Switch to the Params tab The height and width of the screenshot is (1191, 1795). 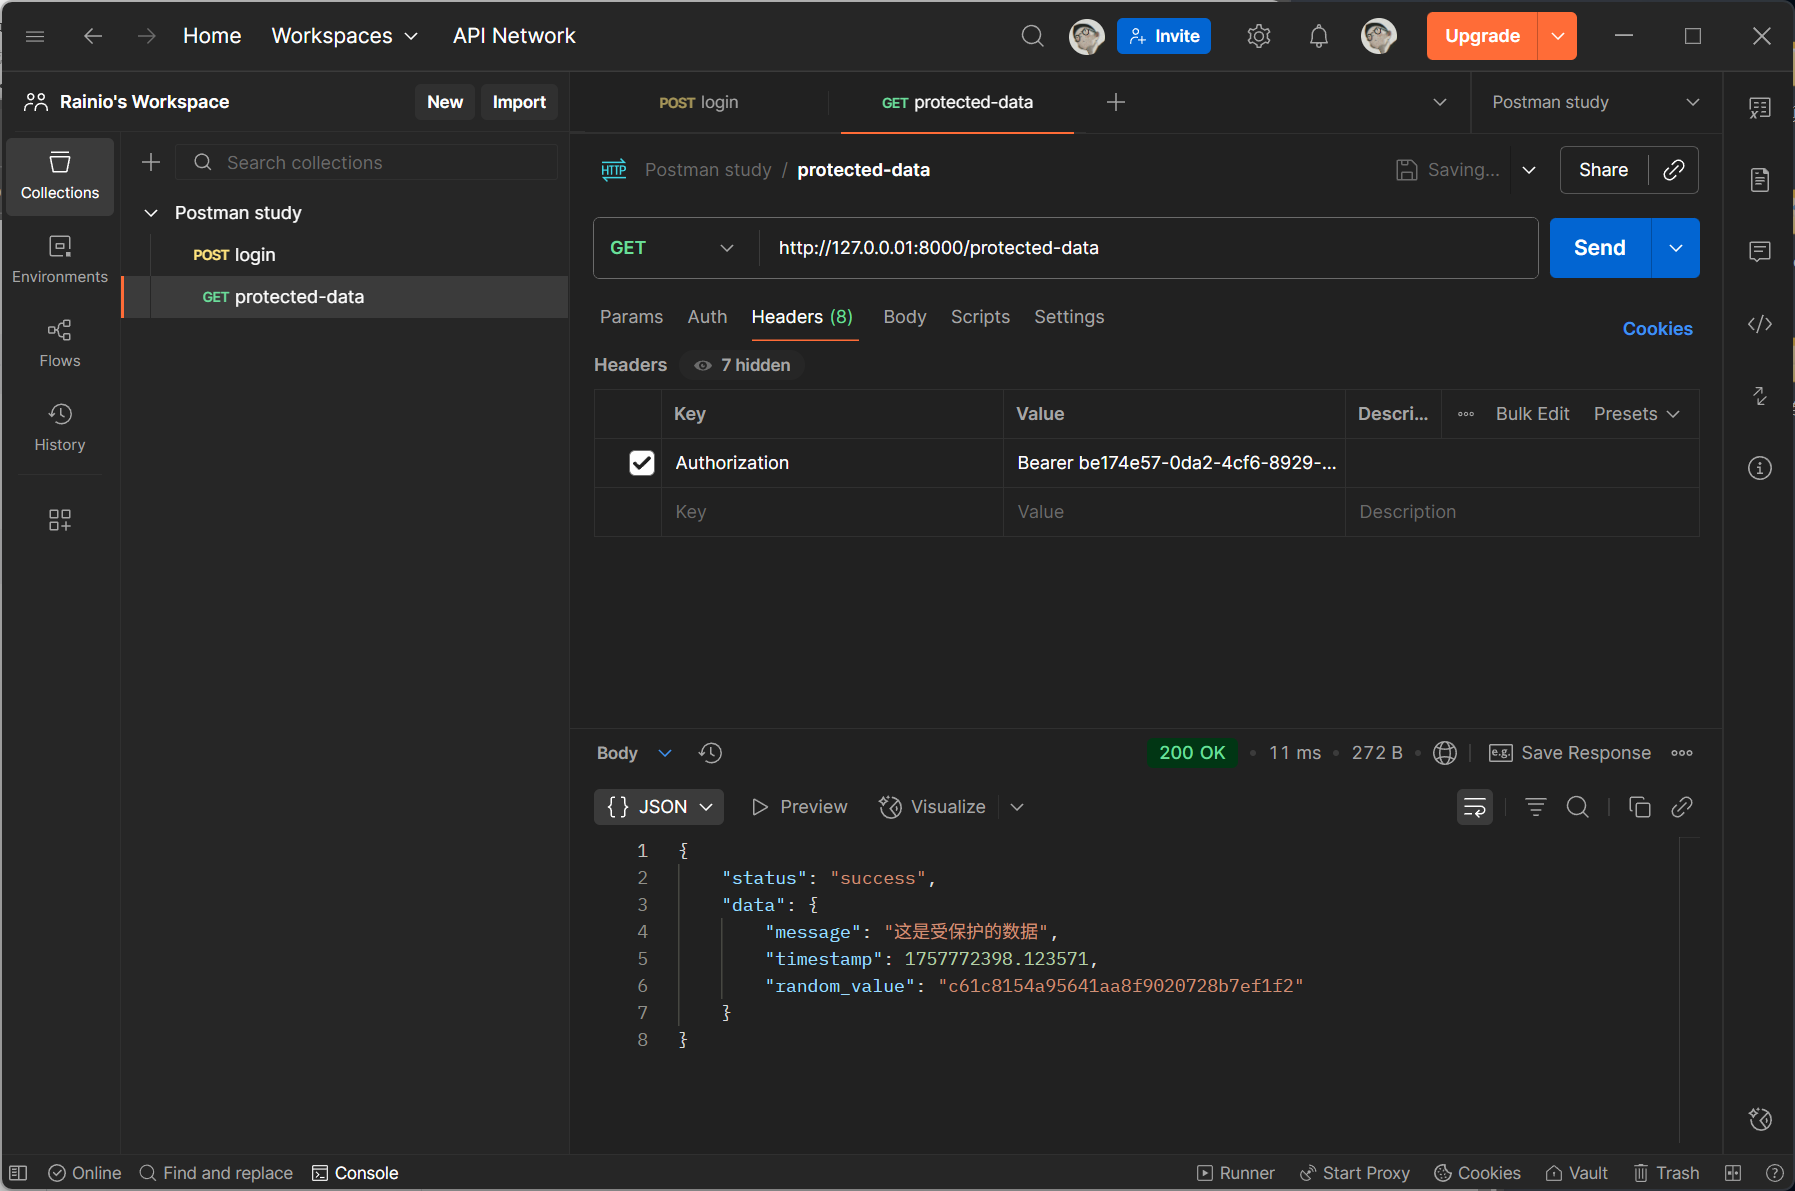(x=631, y=317)
